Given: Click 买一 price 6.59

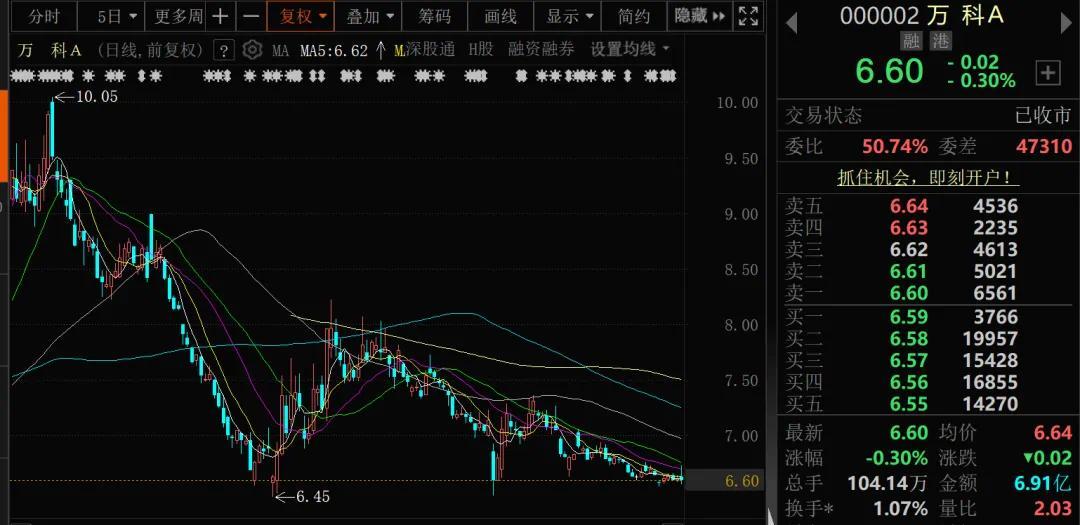Looking at the screenshot, I should pos(908,317).
